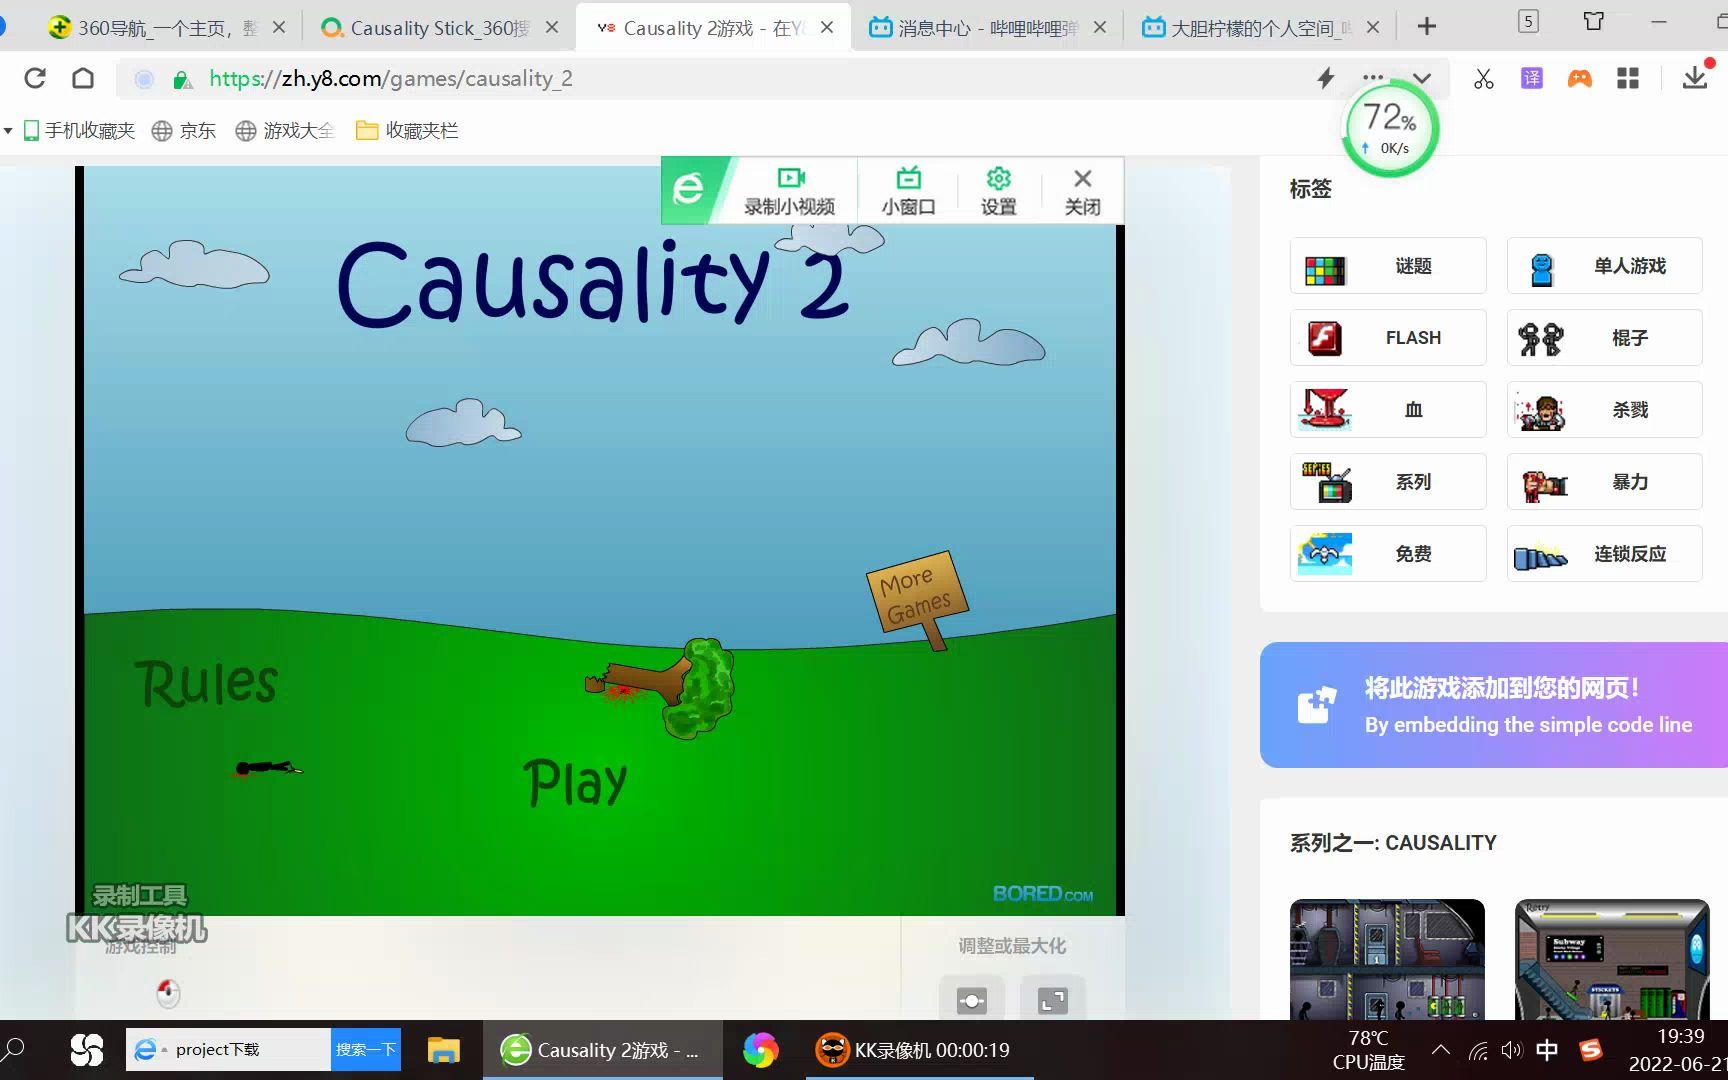Image resolution: width=1728 pixels, height=1080 pixels.
Task: Open the 京东 bookmark
Action: pos(184,130)
